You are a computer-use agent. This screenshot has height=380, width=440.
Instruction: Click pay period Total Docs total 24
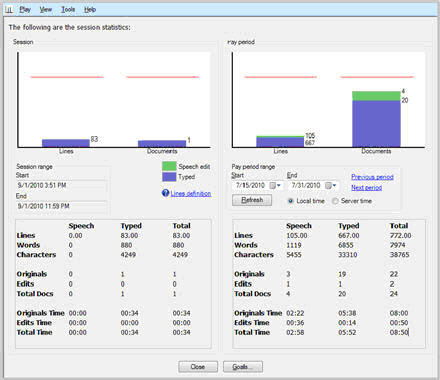coord(394,294)
